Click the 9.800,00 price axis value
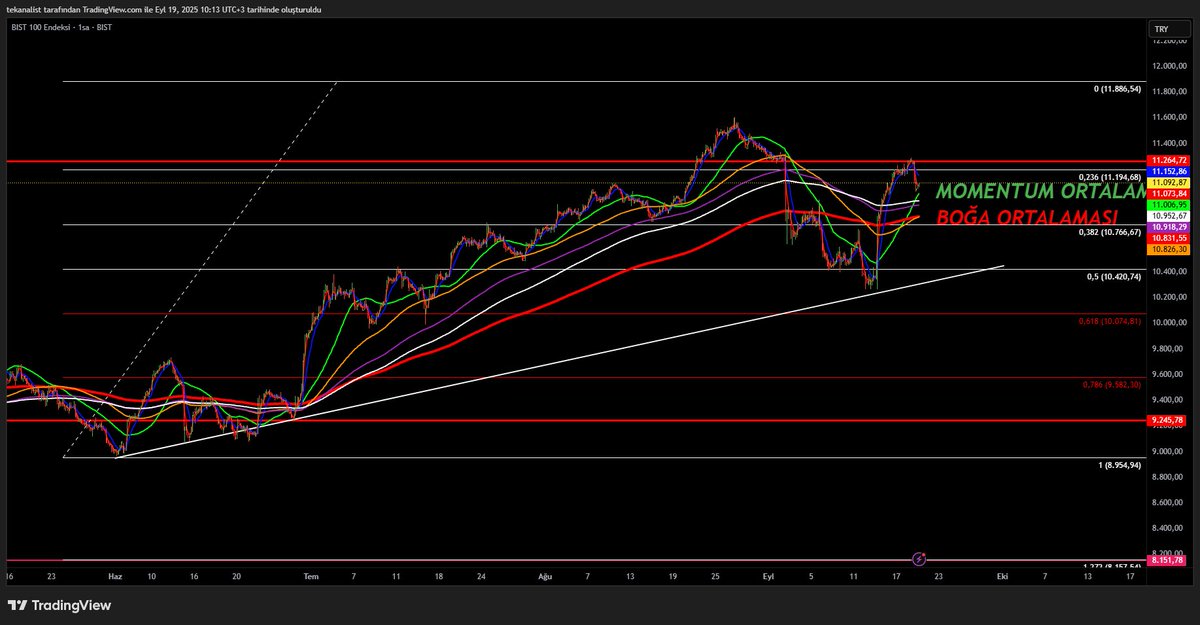Screen dimensions: 1200x625 1168,348
